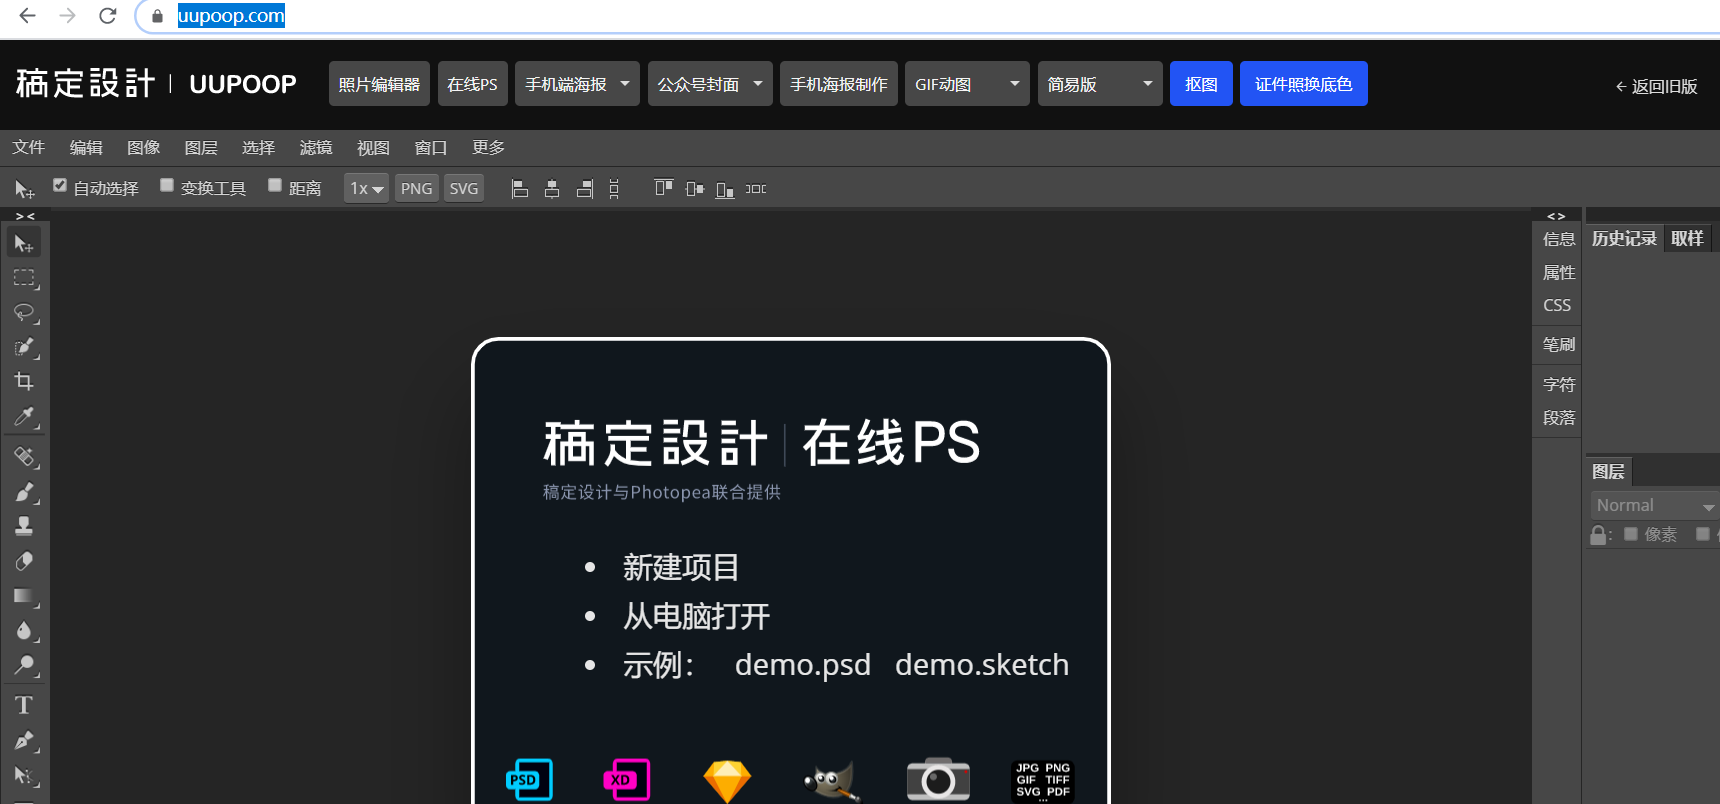Click the Sketch diamond format icon
Image resolution: width=1720 pixels, height=804 pixels.
[727, 781]
